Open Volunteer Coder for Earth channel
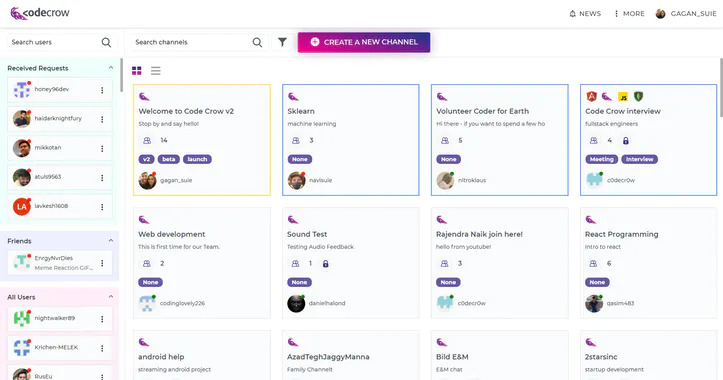Image resolution: width=723 pixels, height=380 pixels. [500, 140]
